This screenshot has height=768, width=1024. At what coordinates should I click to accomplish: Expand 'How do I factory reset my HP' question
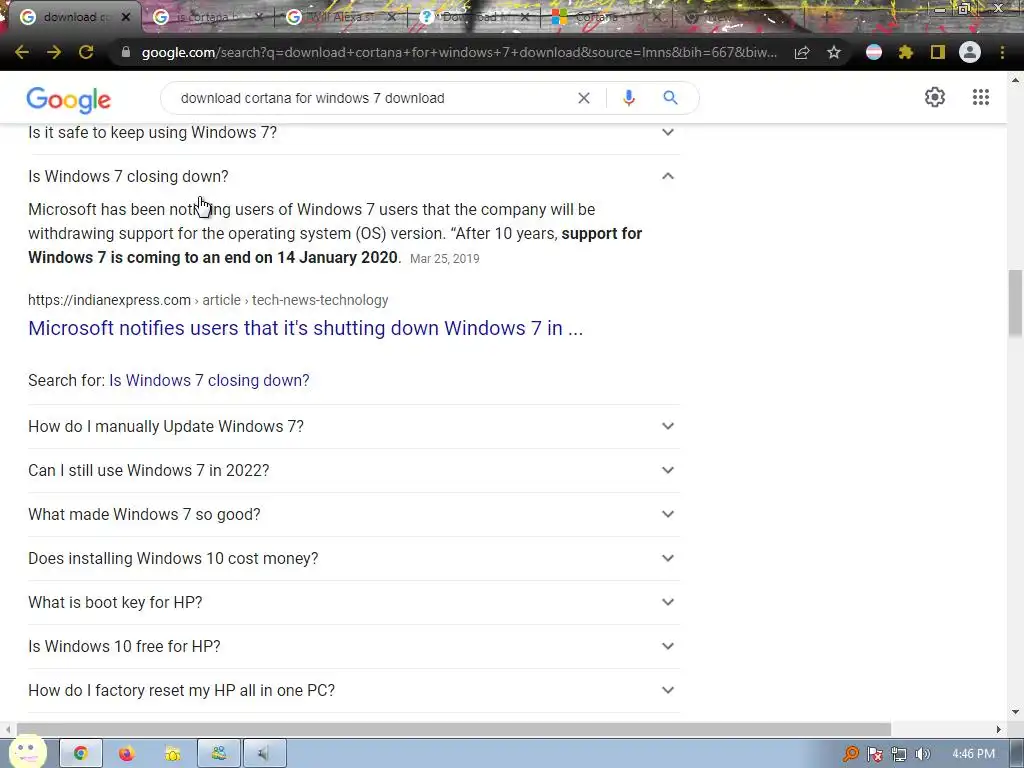pyautogui.click(x=353, y=690)
